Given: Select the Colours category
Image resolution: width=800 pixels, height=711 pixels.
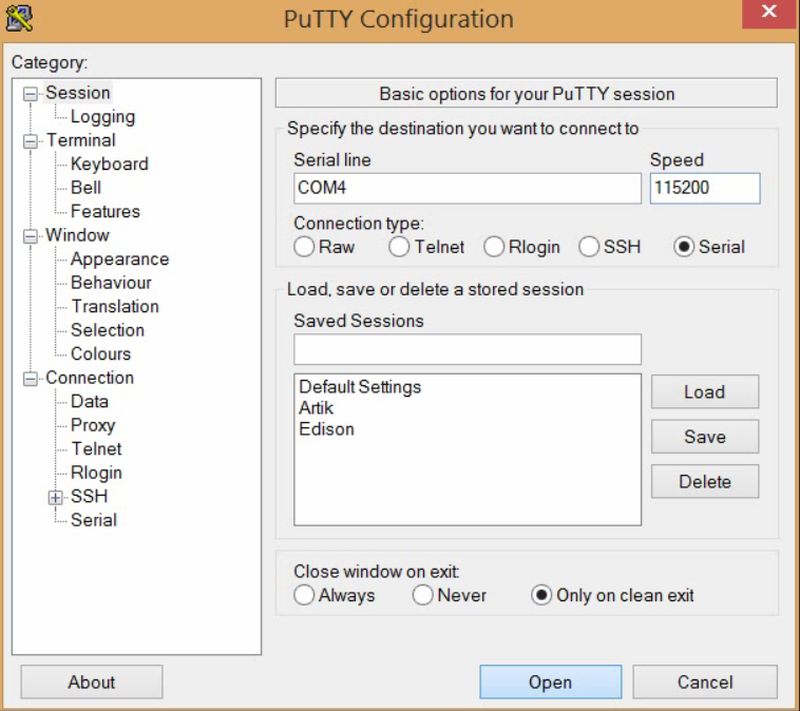Looking at the screenshot, I should point(101,354).
